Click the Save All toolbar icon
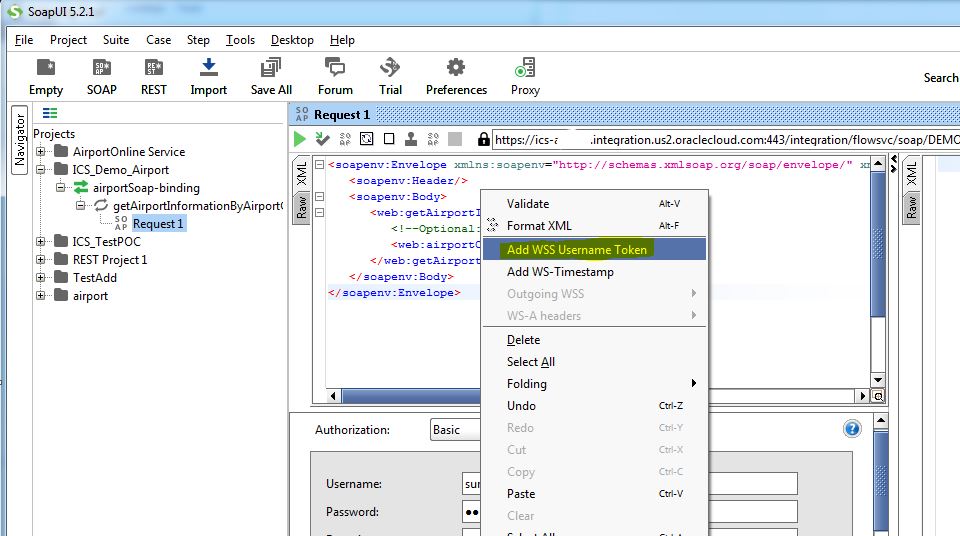The width and height of the screenshot is (960, 536). click(271, 67)
